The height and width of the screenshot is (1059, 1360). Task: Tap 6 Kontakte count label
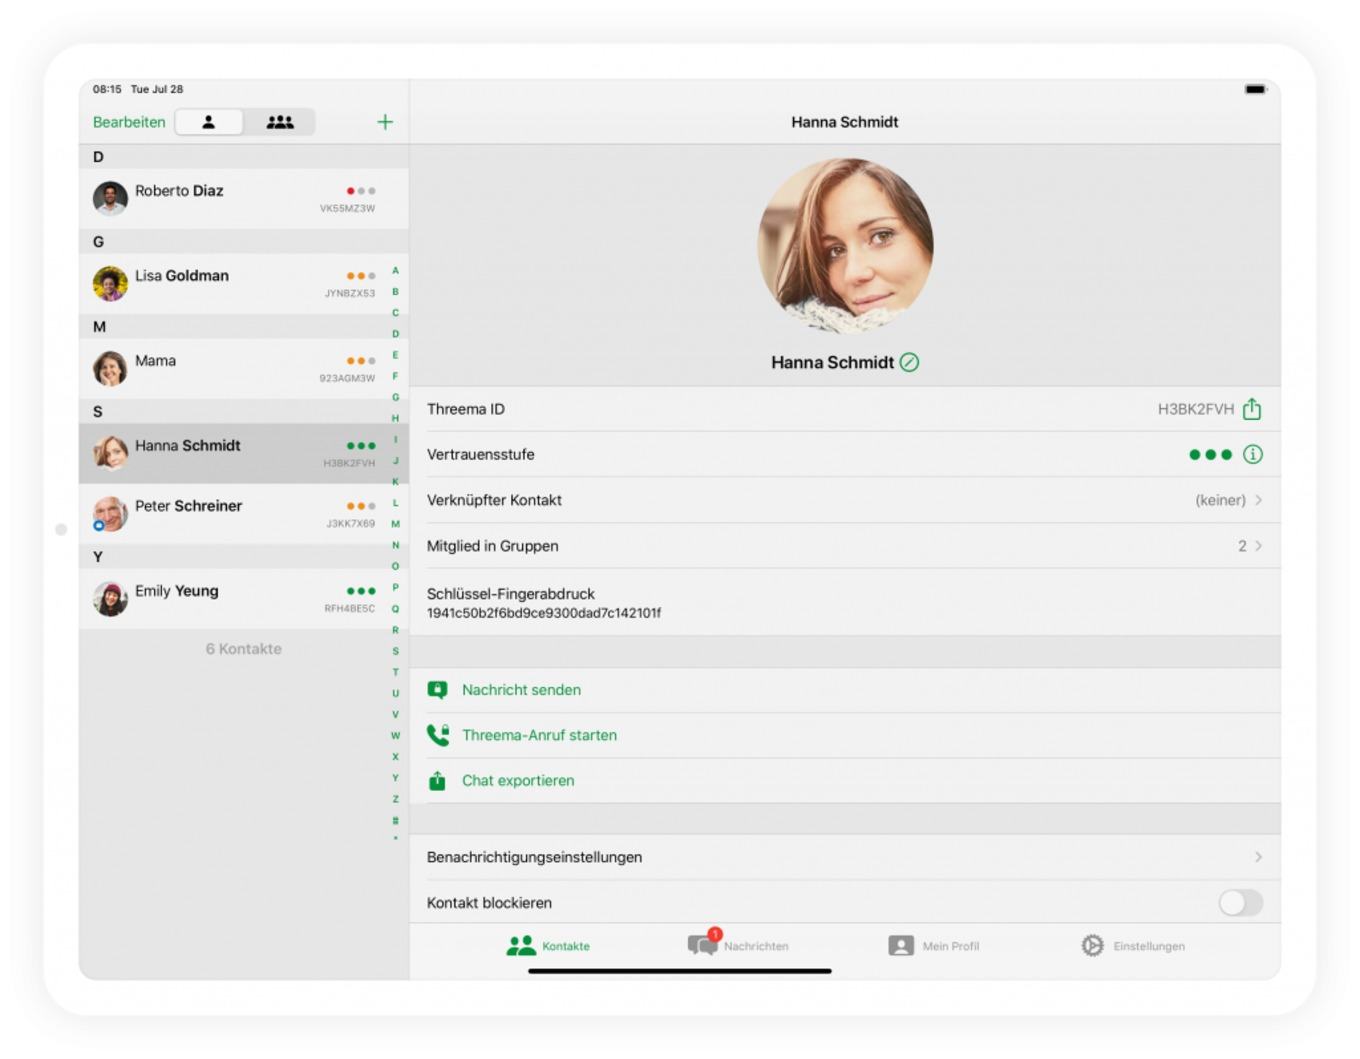[x=244, y=649]
